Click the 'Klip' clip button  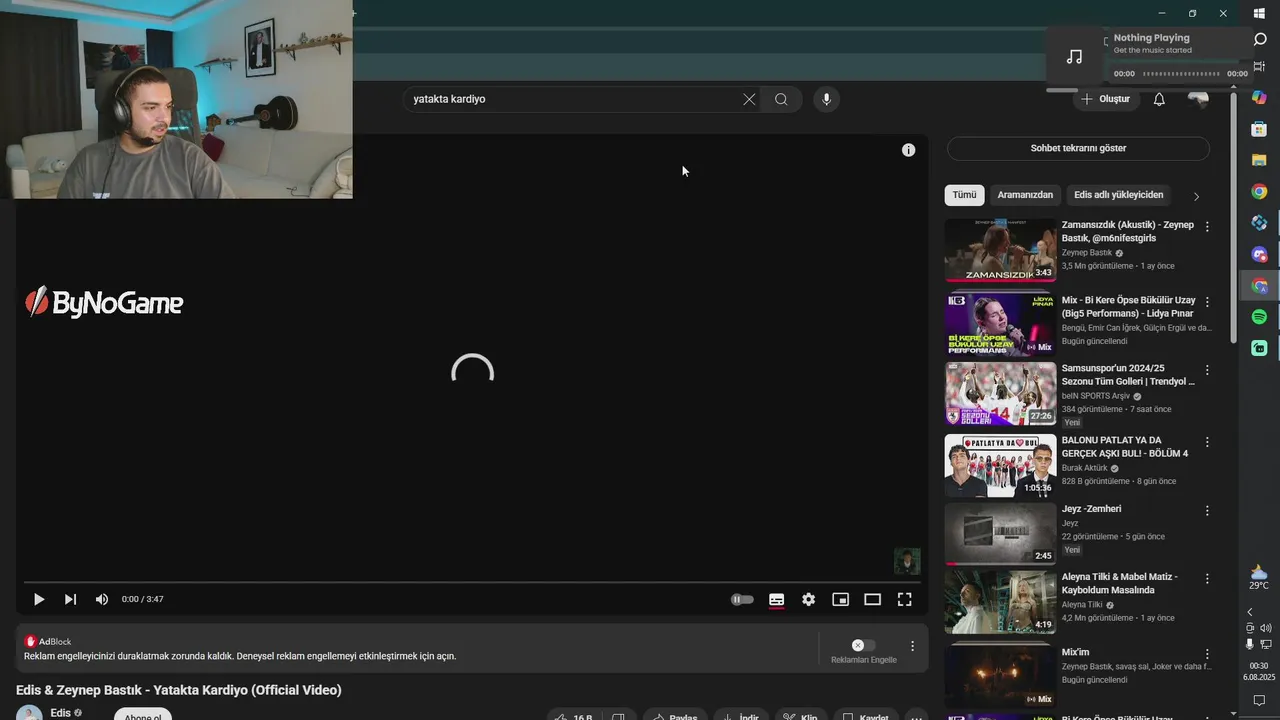pos(800,716)
